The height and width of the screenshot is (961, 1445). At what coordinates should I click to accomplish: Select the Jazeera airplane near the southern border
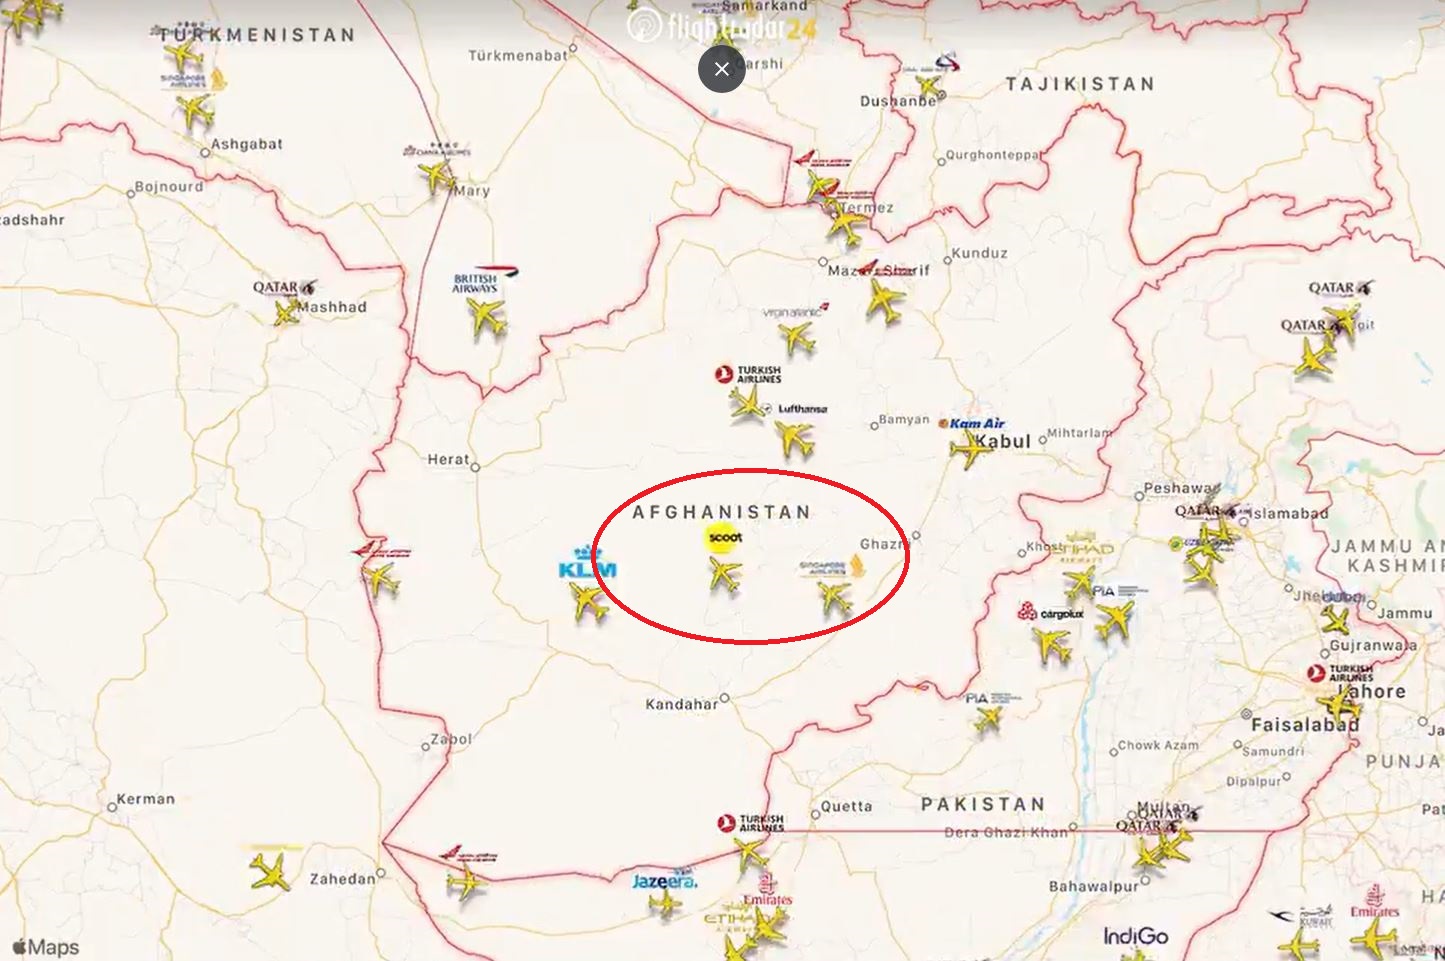[665, 904]
